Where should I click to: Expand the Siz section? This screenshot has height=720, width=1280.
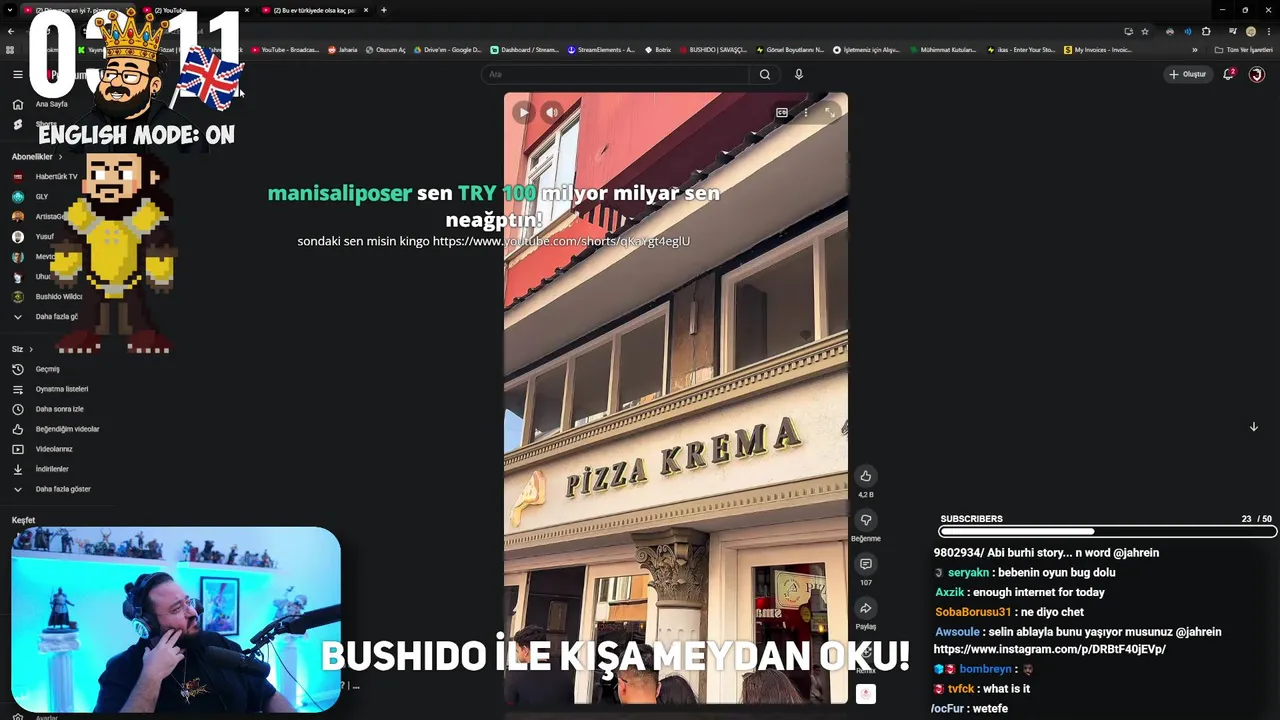coord(22,349)
